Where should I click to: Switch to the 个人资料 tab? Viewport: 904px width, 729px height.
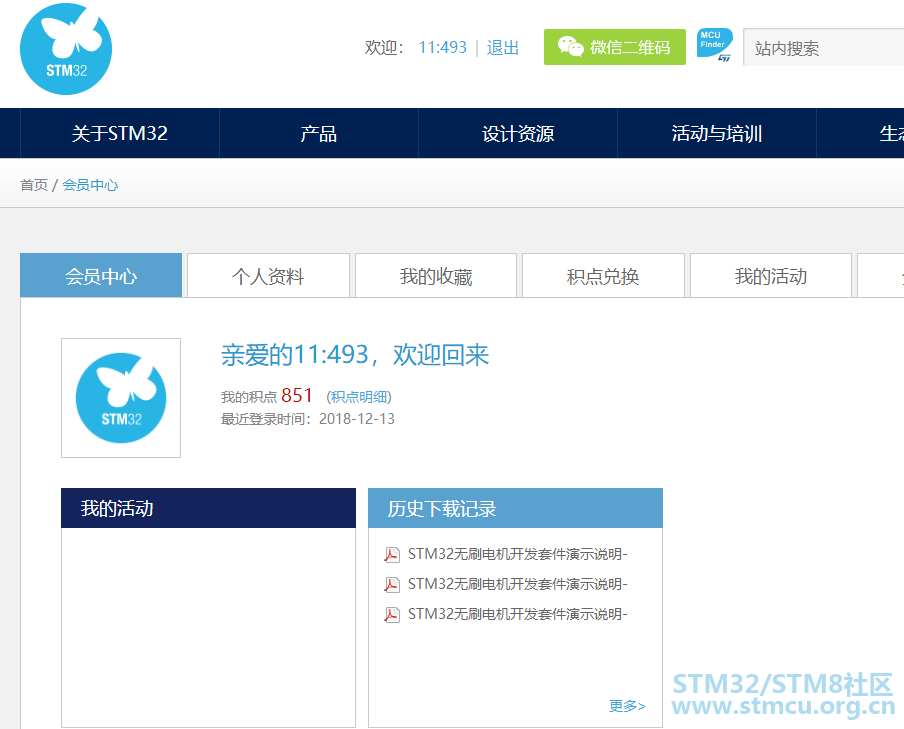point(268,276)
